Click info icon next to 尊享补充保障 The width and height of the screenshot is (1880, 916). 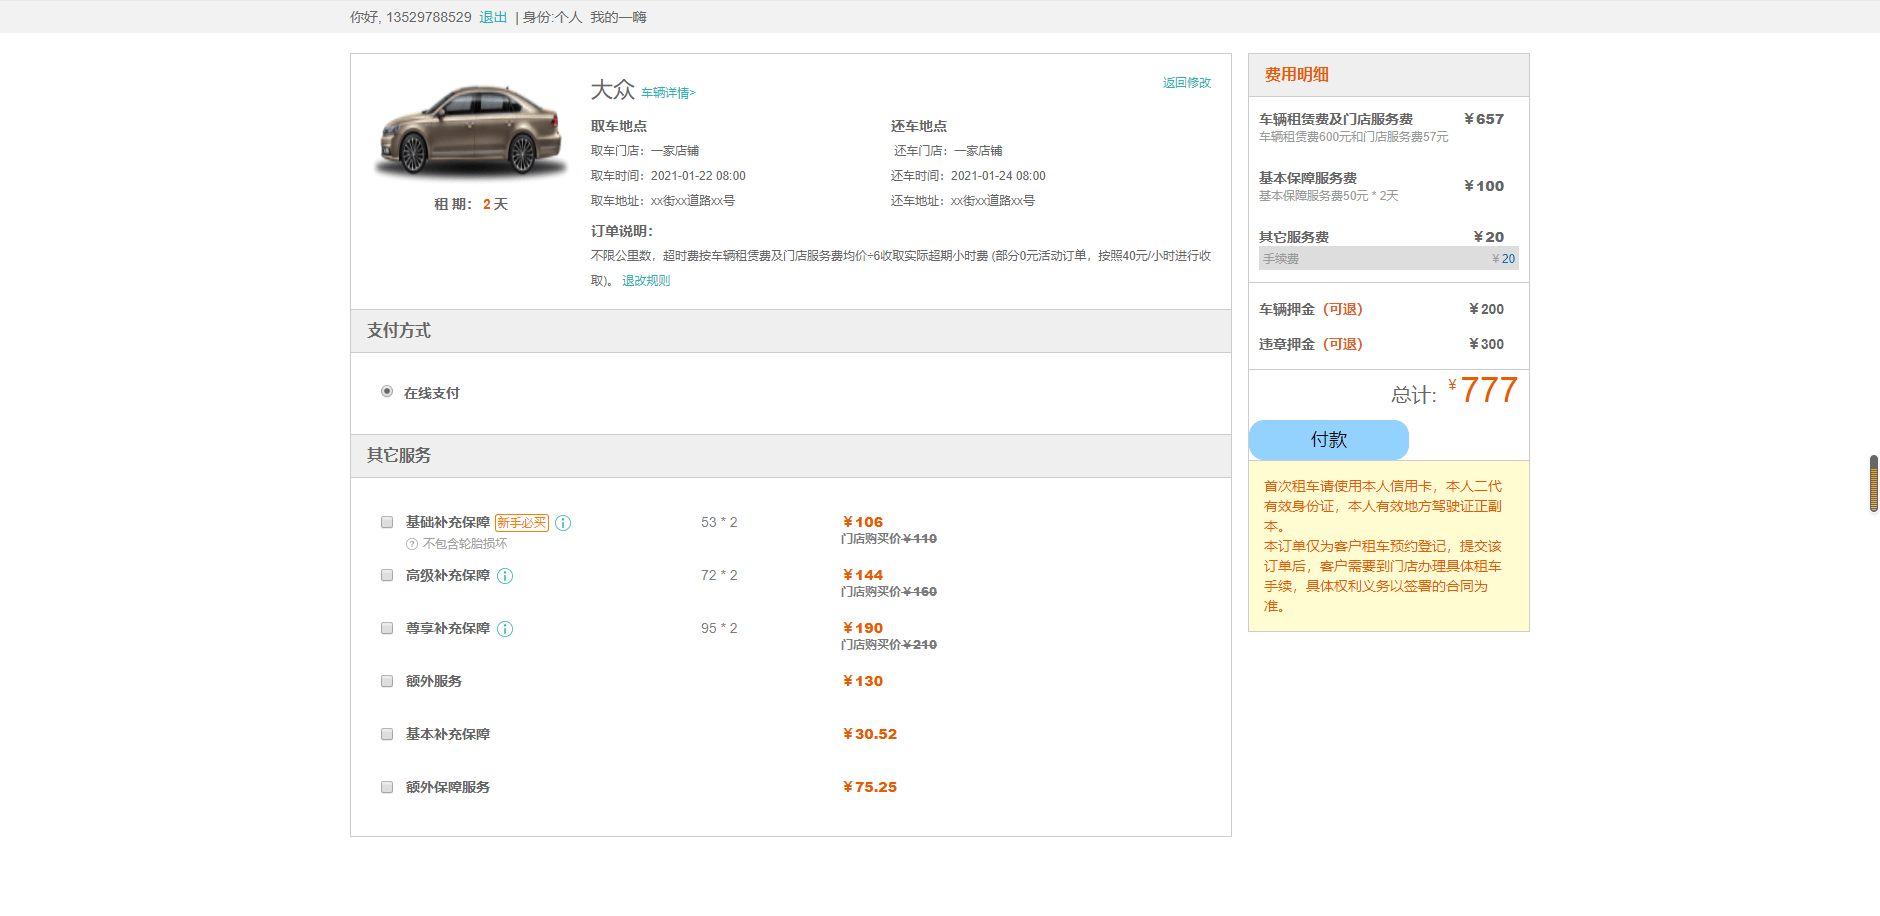click(505, 629)
